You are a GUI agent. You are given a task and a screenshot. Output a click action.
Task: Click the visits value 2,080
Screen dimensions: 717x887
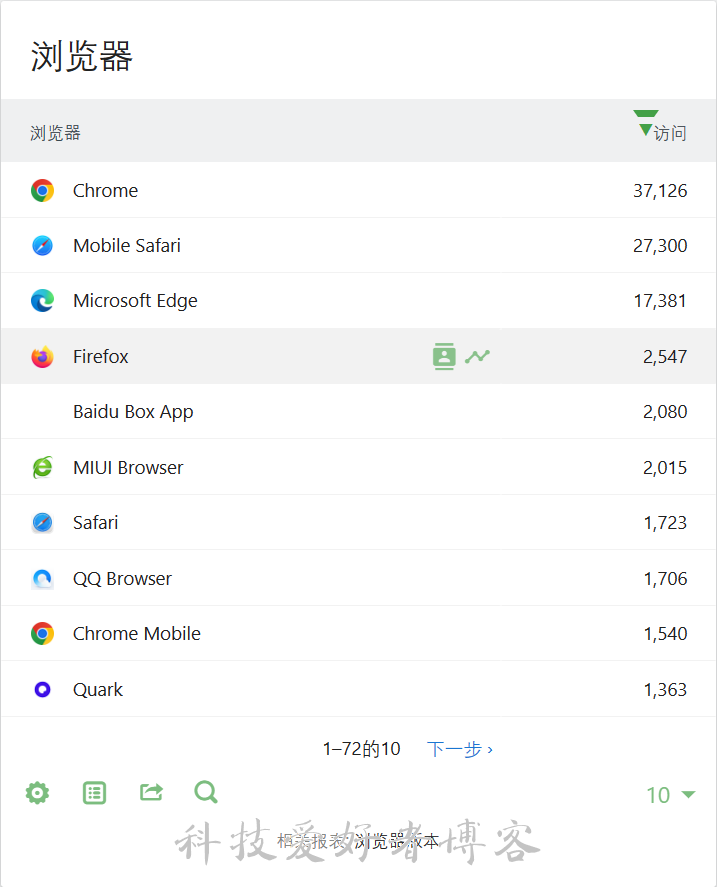(665, 411)
